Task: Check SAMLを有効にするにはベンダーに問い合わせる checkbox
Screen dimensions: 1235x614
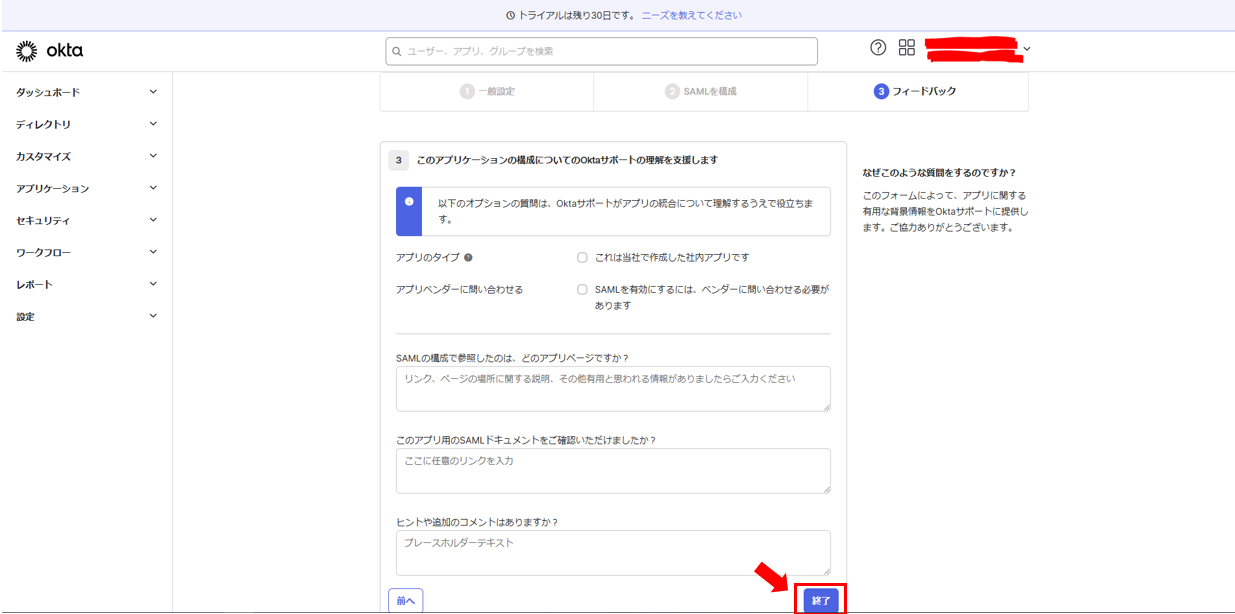Action: (x=582, y=290)
